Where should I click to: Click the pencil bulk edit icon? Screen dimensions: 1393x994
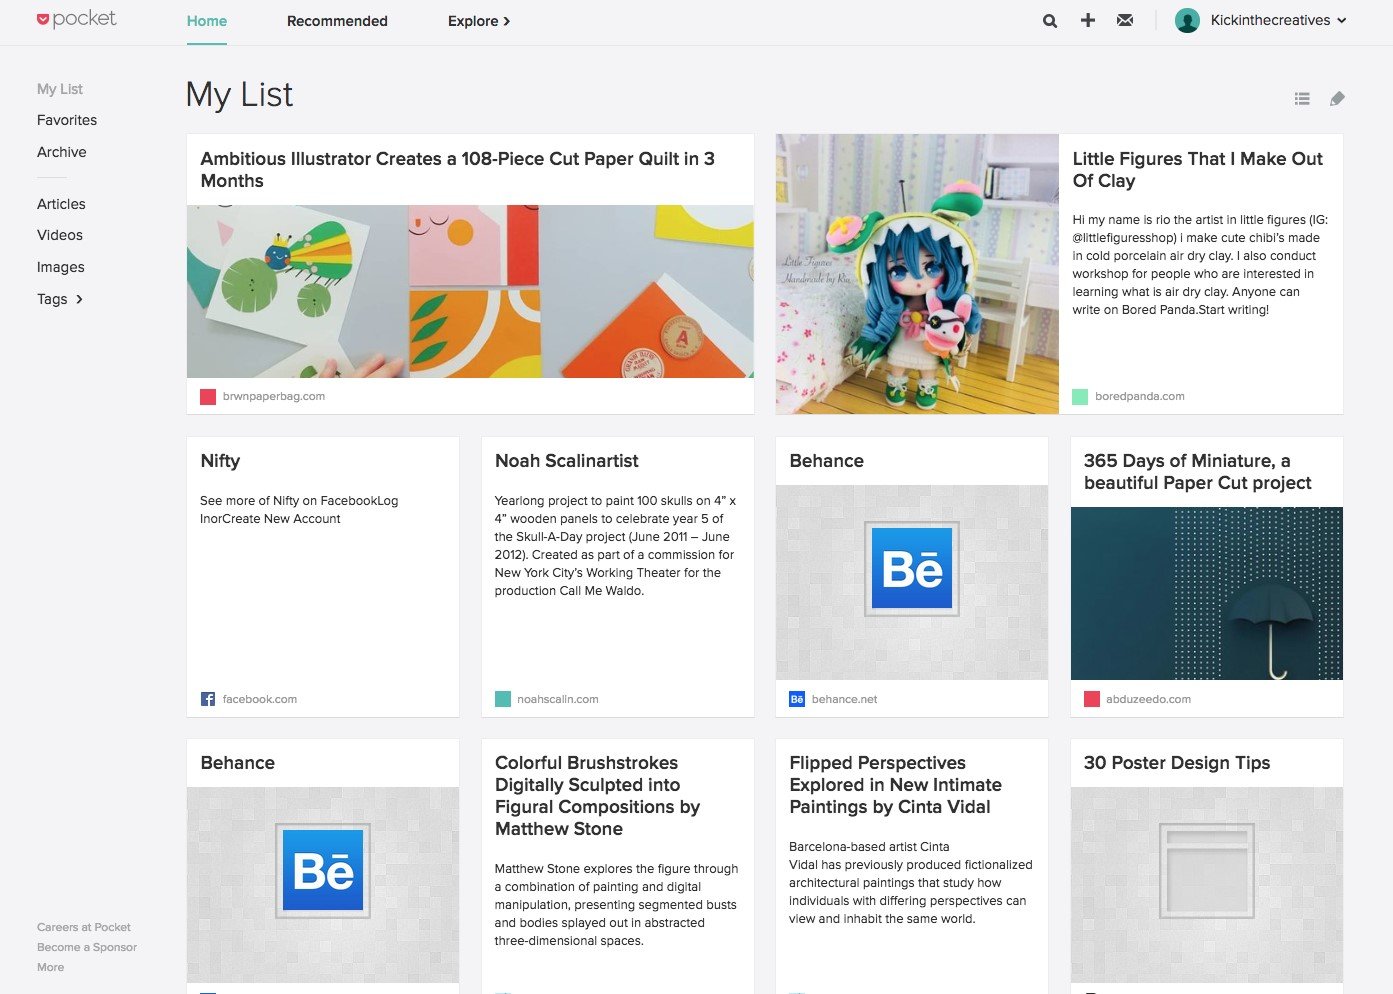[1337, 98]
